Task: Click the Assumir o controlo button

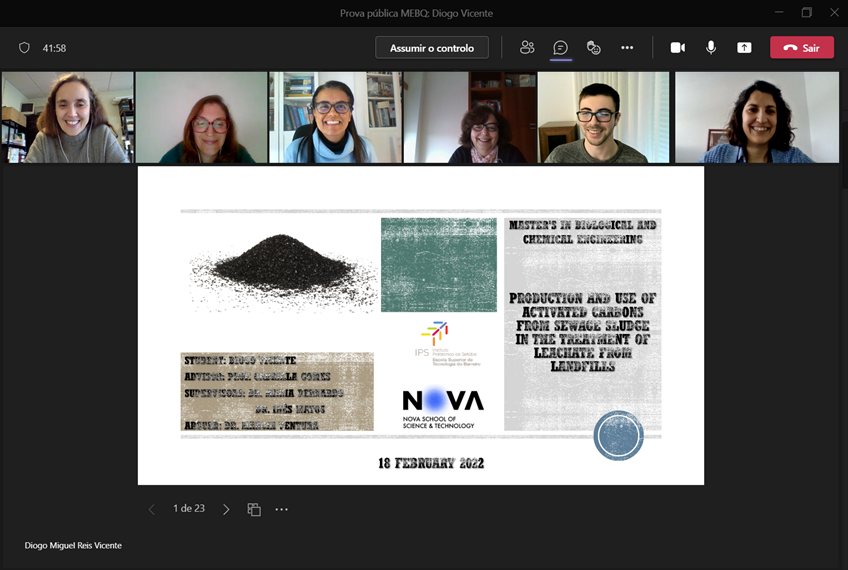Action: click(432, 47)
